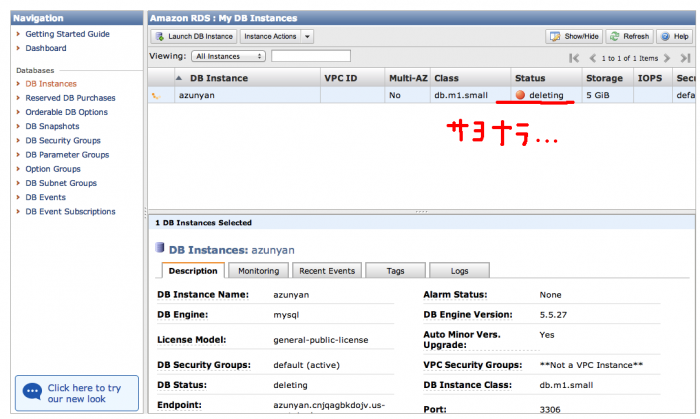The image size is (700, 419).
Task: Click the filter search input field
Action: click(x=311, y=56)
